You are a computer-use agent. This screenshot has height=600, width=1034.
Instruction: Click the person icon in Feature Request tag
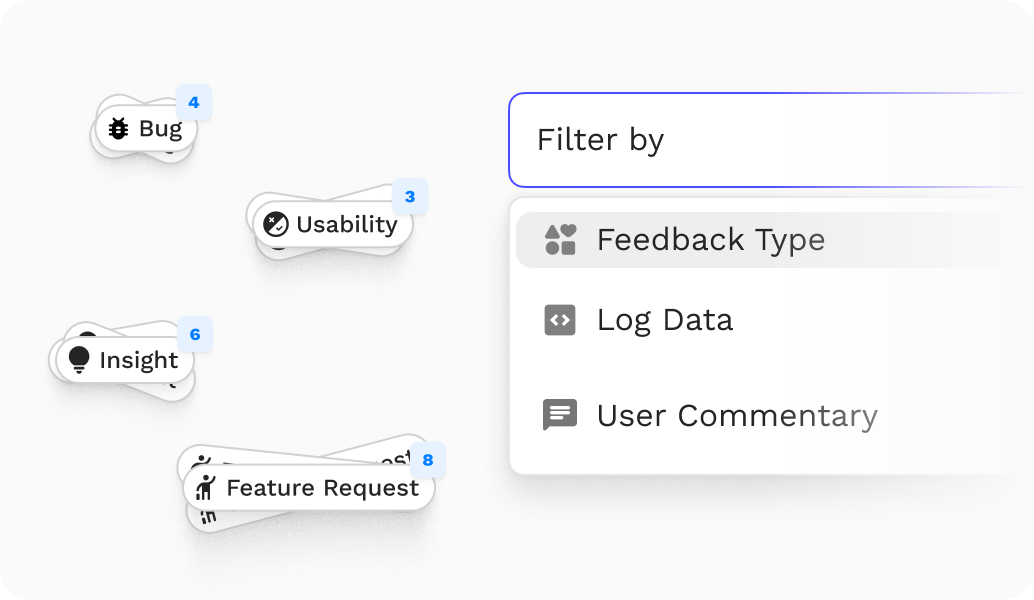tap(206, 487)
